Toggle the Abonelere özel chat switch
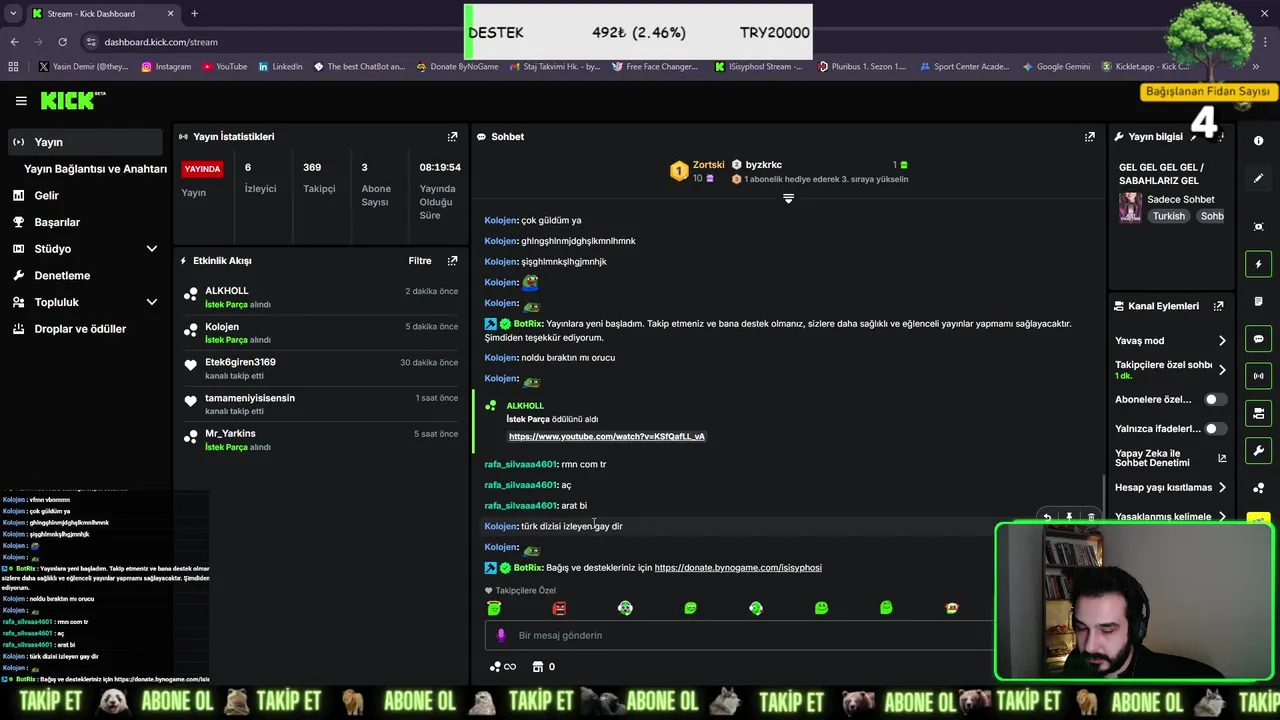Screen dimensions: 1280x720 click(x=1215, y=399)
